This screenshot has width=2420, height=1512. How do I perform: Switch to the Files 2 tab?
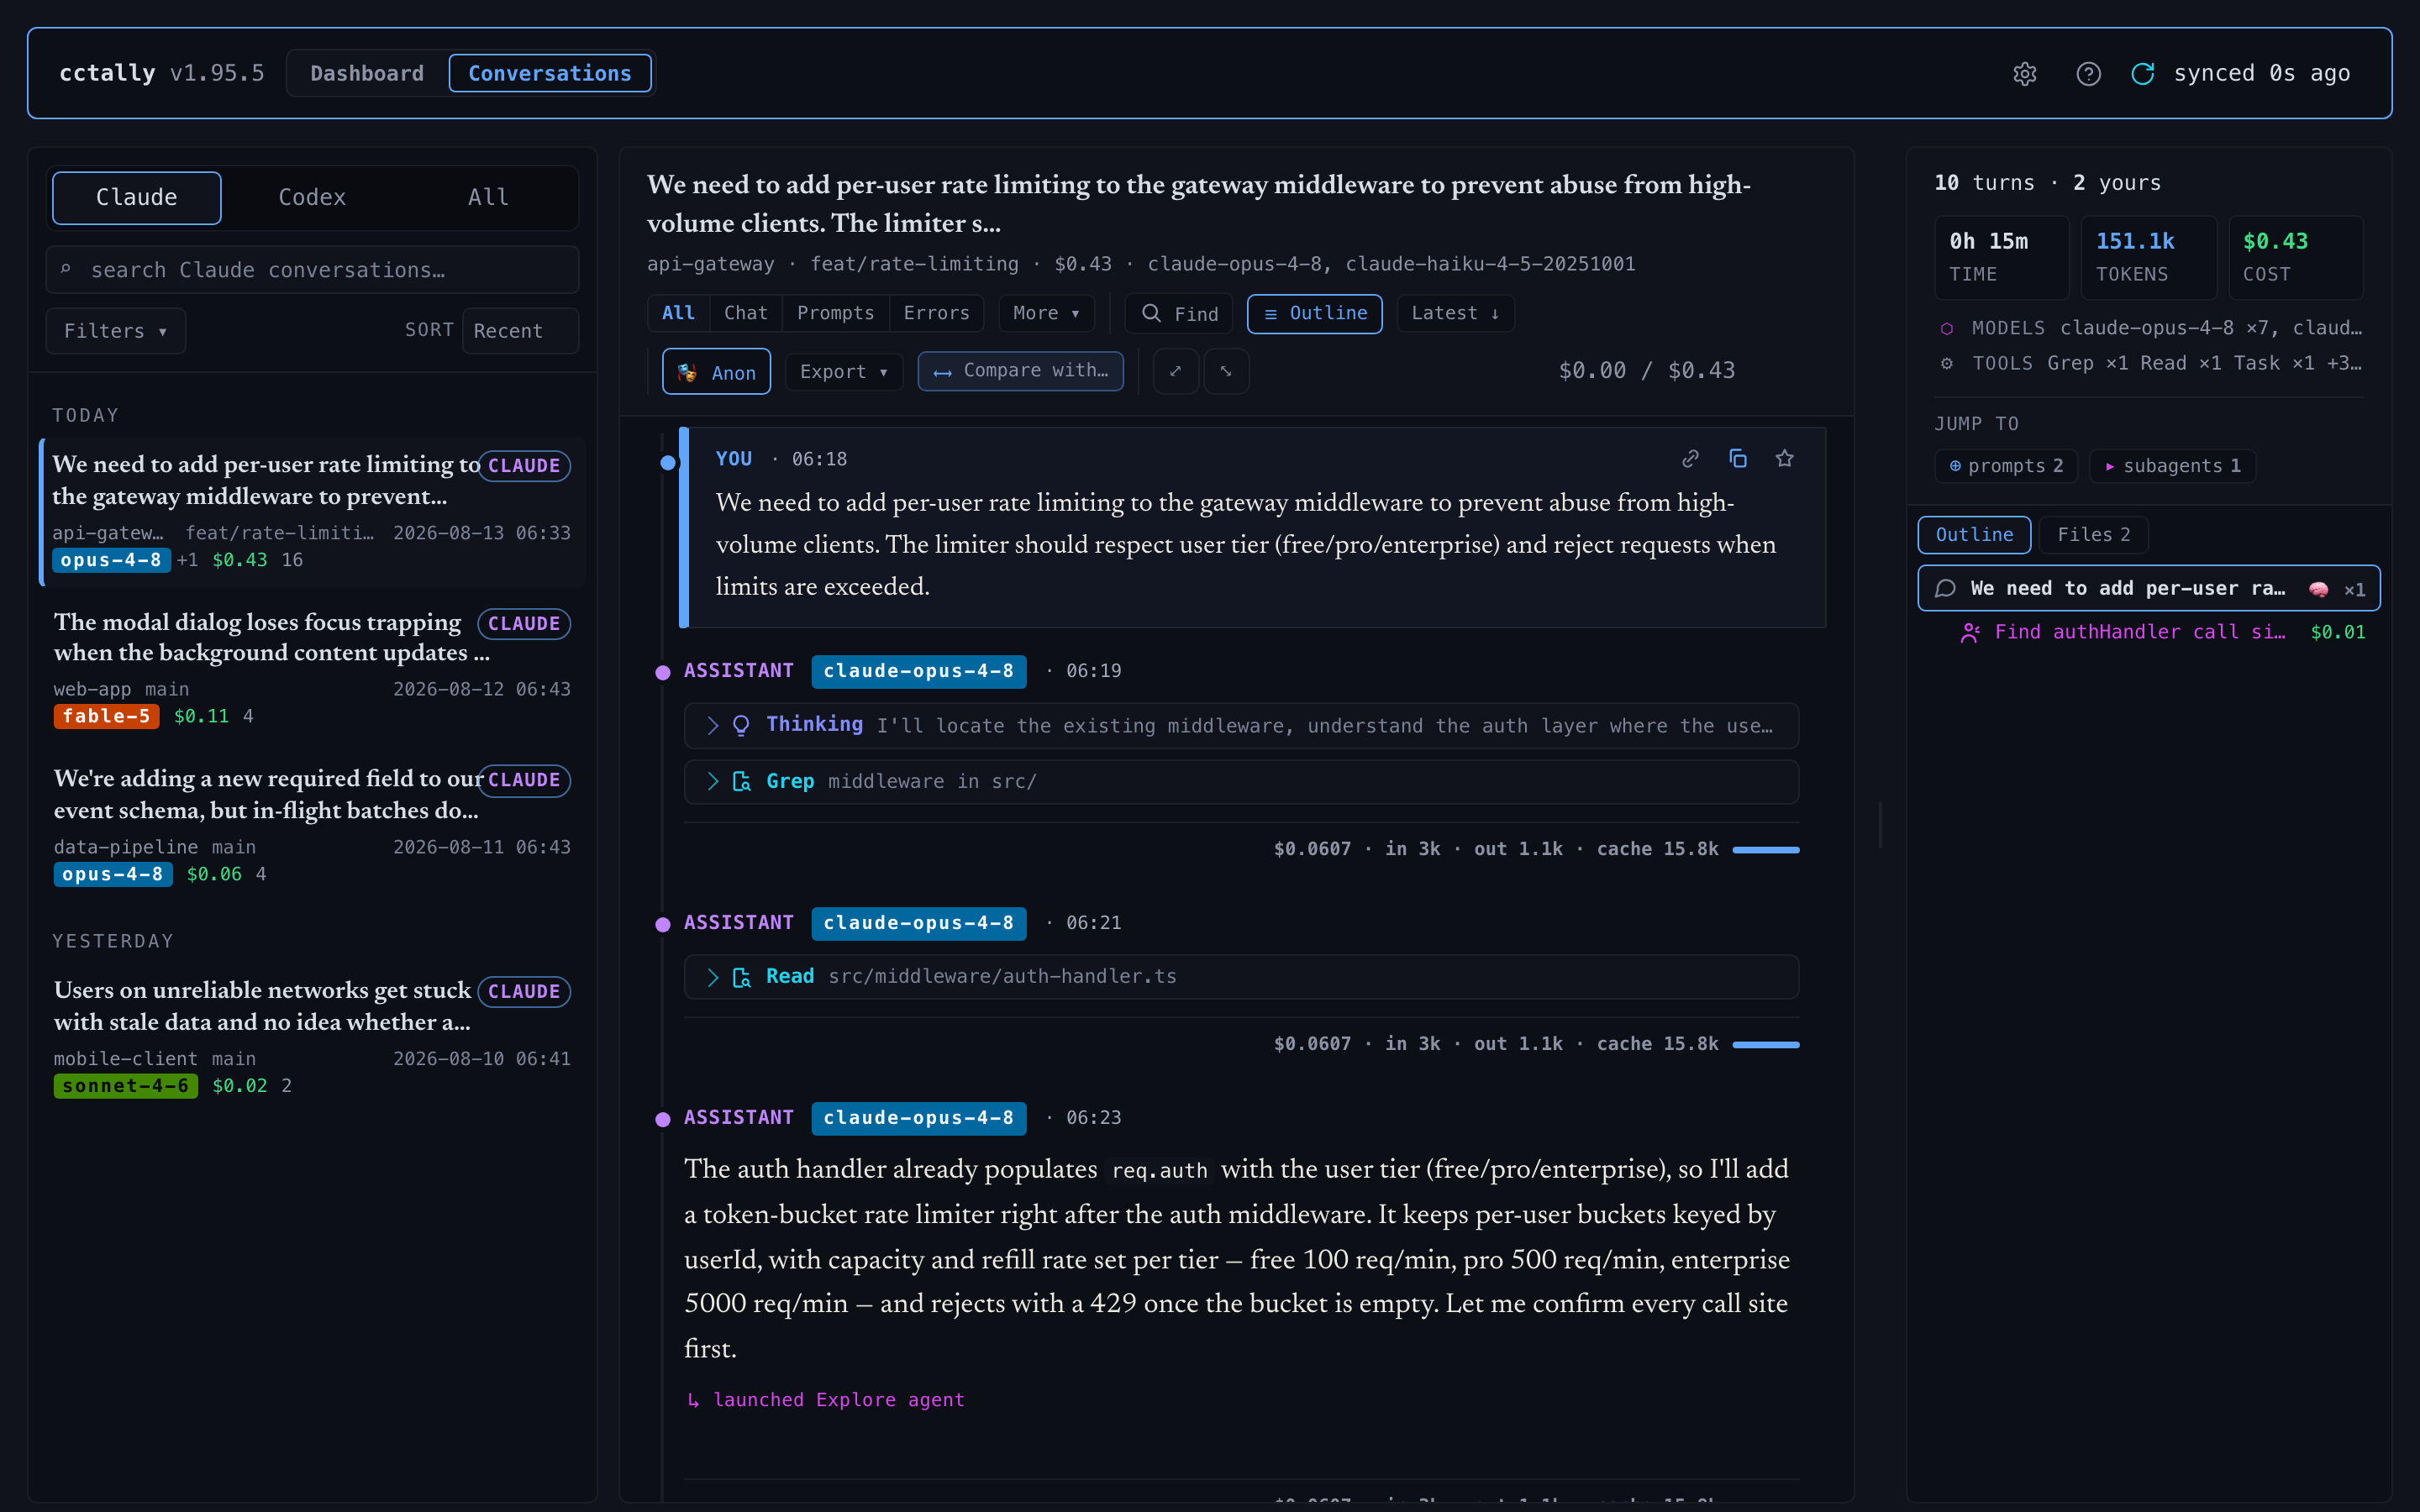click(x=2093, y=535)
